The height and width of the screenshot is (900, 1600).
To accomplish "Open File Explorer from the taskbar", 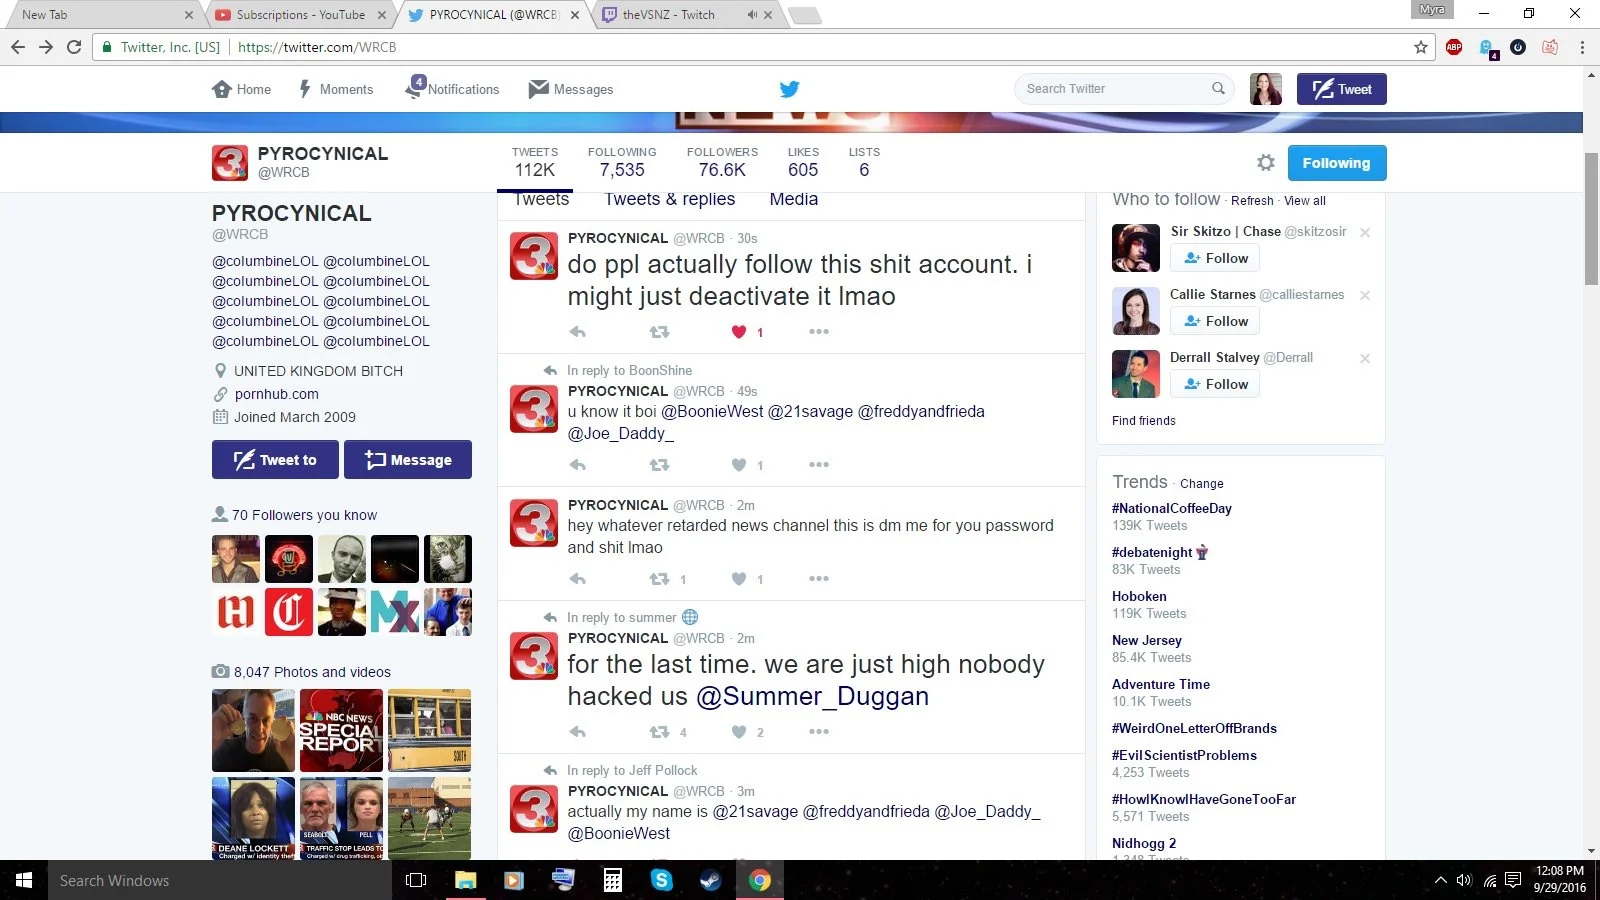I will [465, 880].
